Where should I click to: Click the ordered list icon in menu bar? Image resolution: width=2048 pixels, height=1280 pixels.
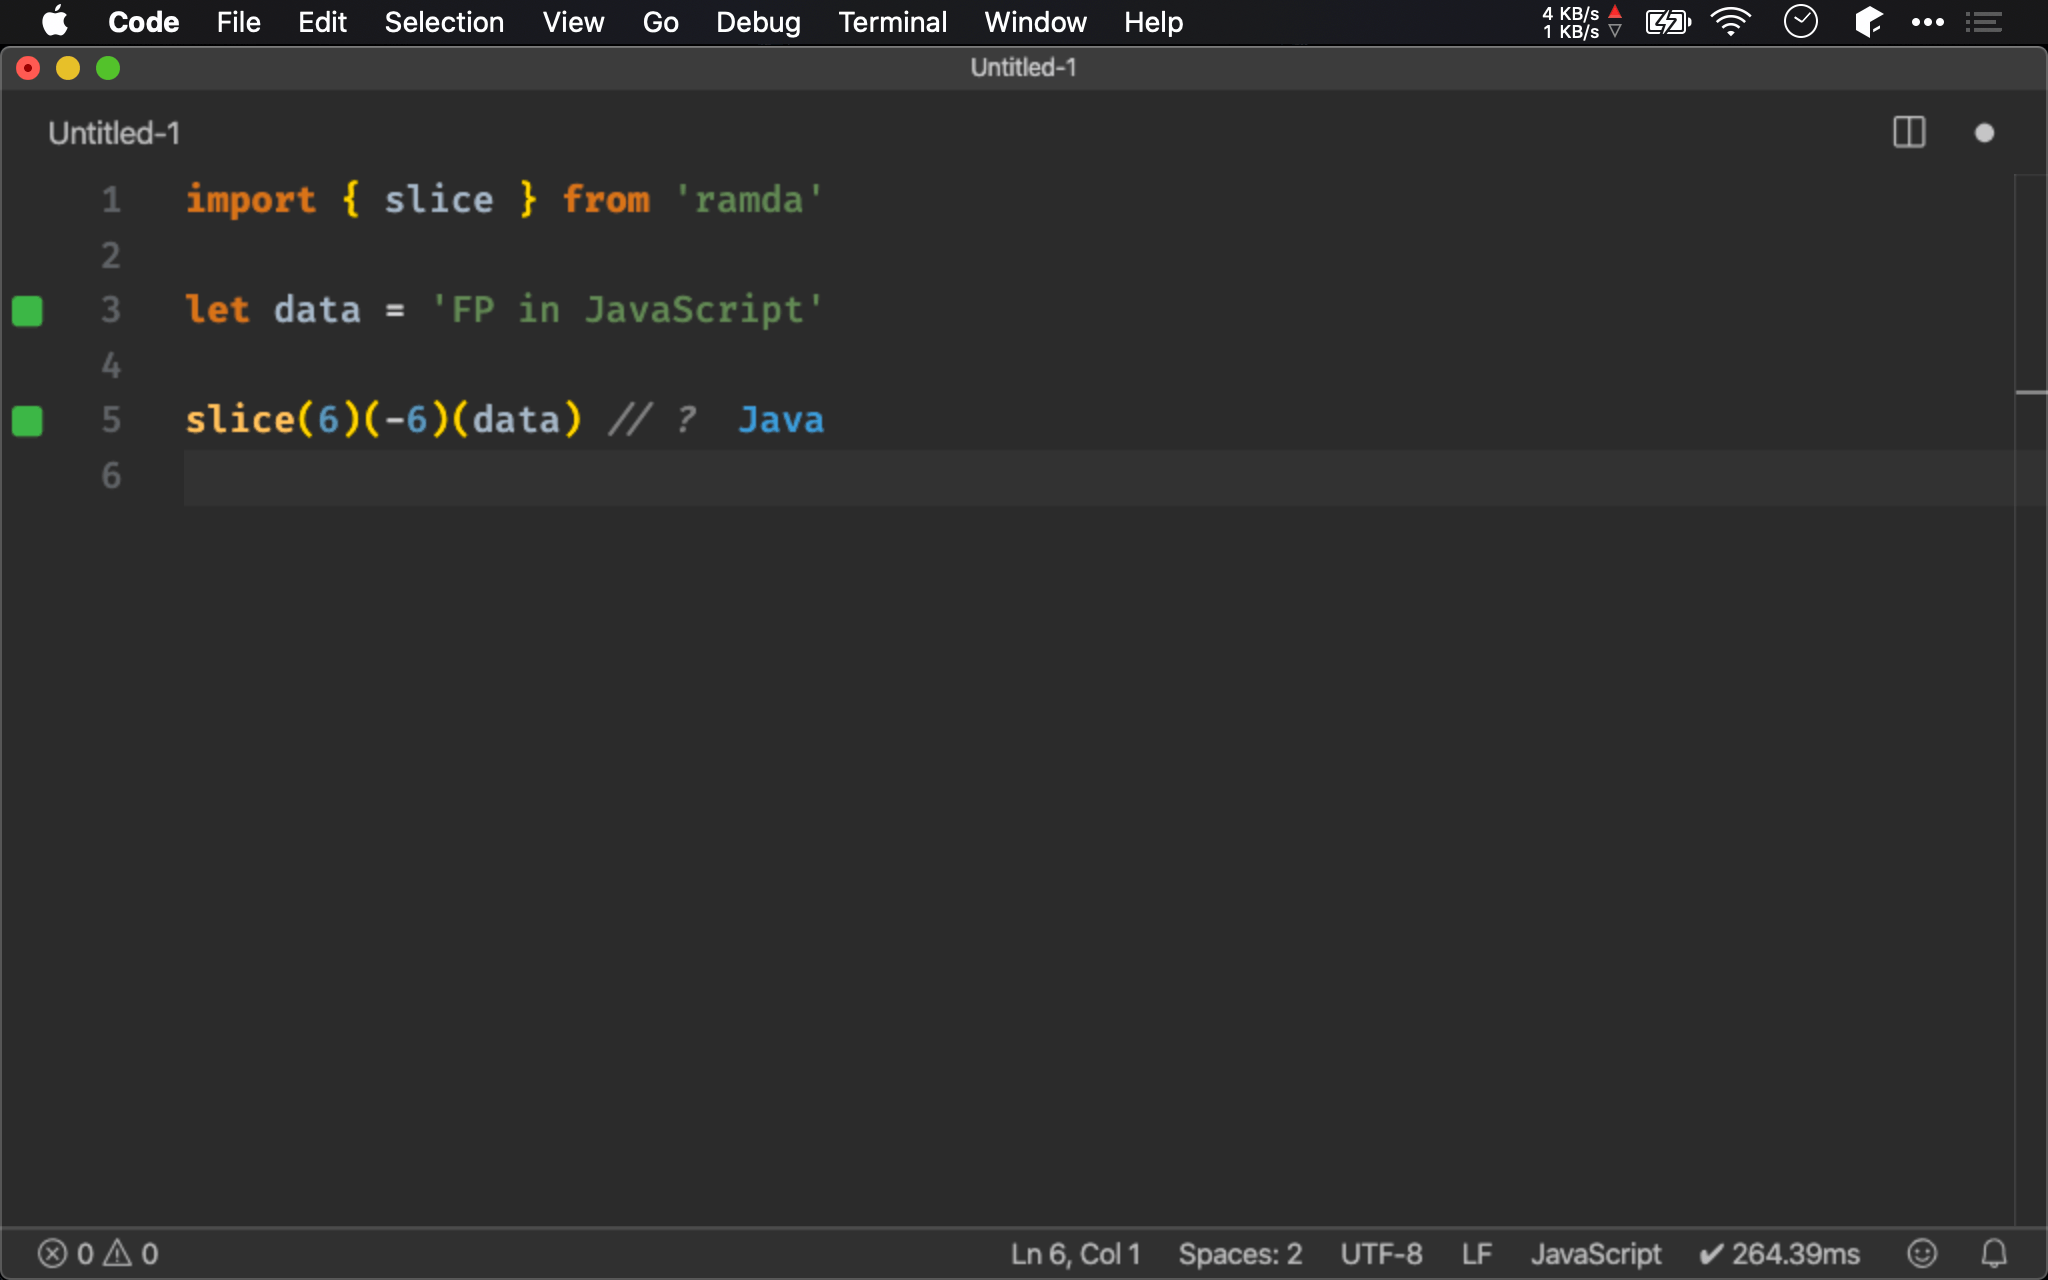[1985, 22]
